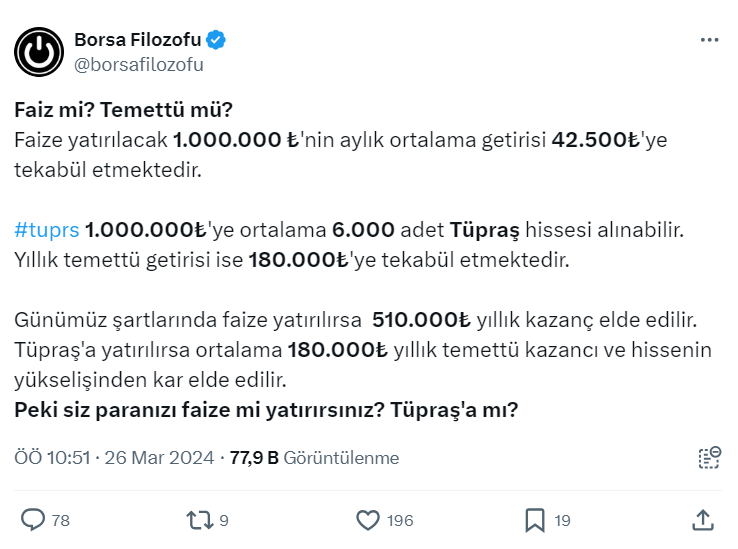Follow the #tuprs hashtag link

(46, 231)
